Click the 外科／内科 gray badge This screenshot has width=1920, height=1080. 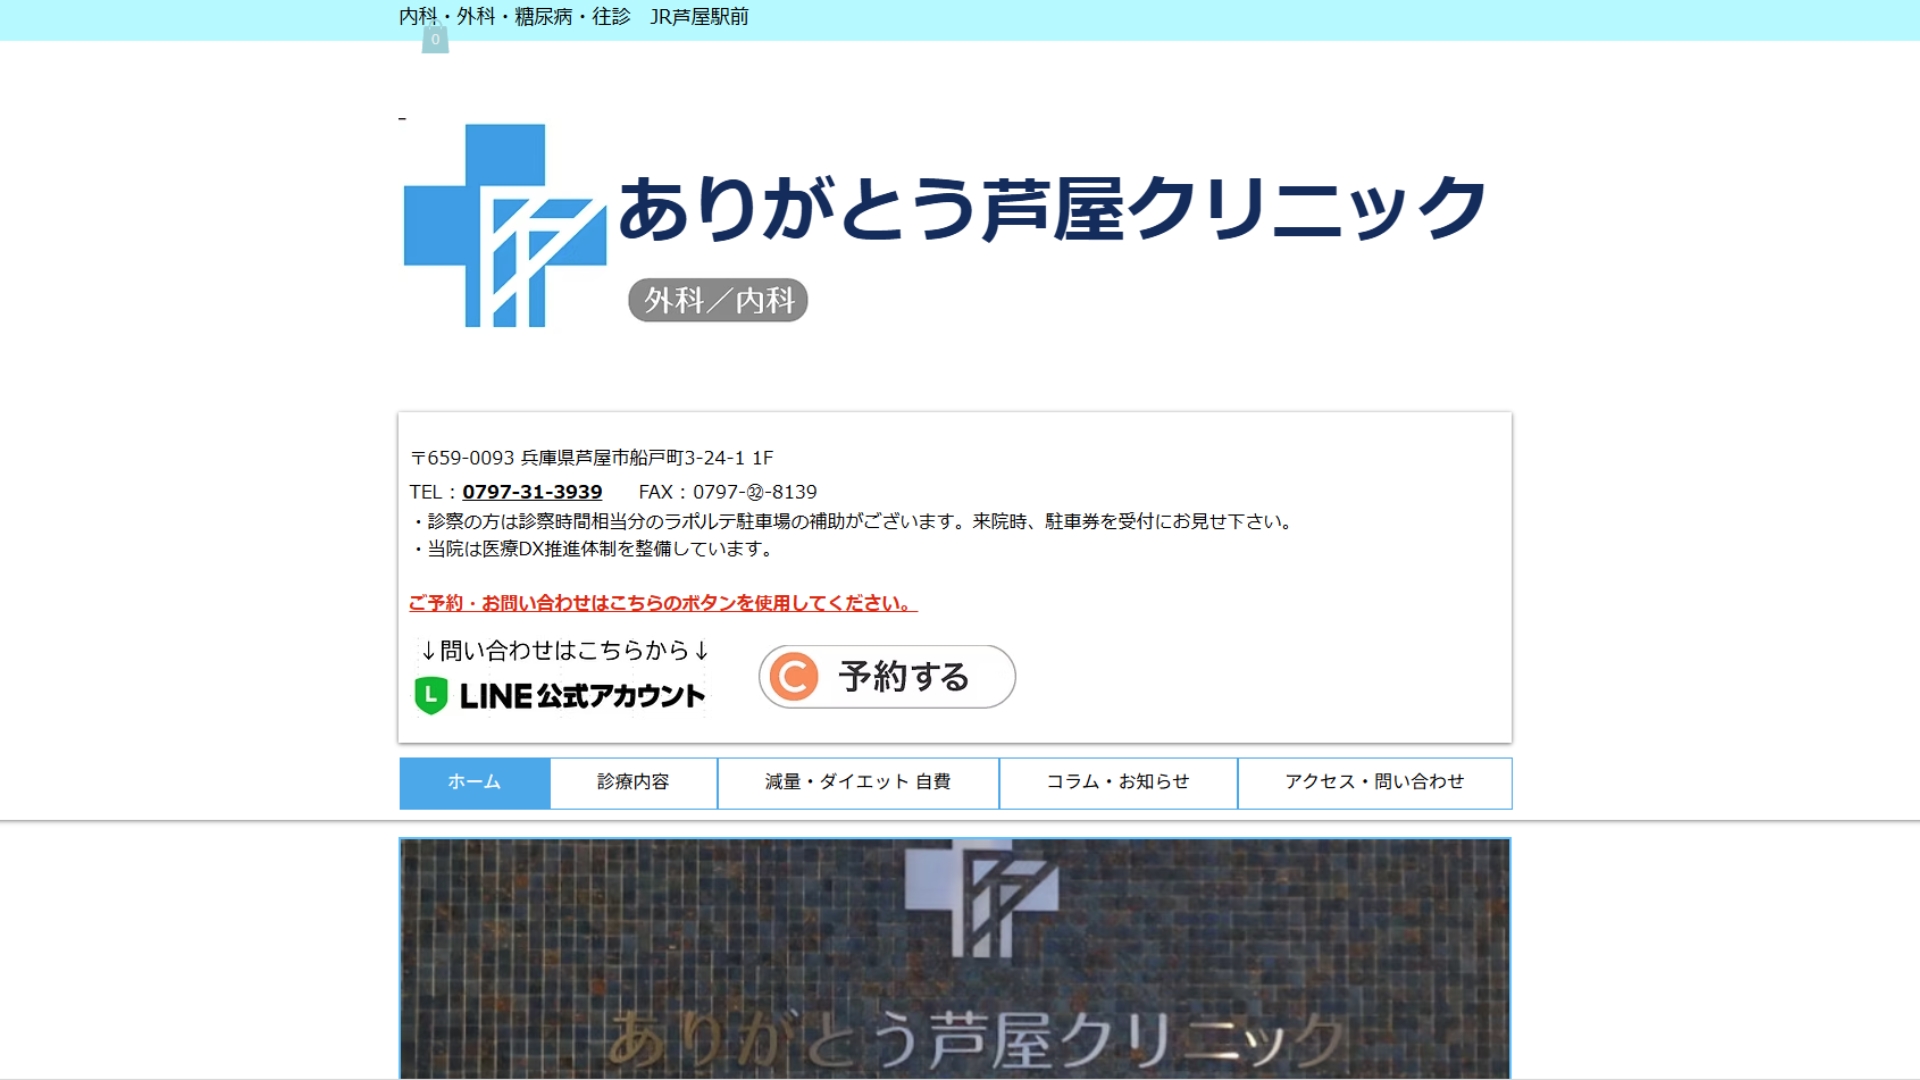tap(717, 300)
